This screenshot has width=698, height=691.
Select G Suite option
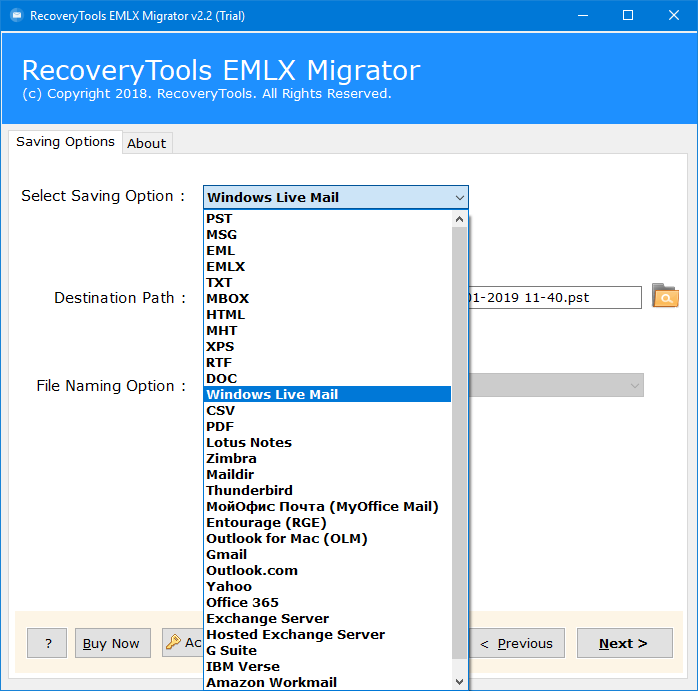[x=327, y=651]
